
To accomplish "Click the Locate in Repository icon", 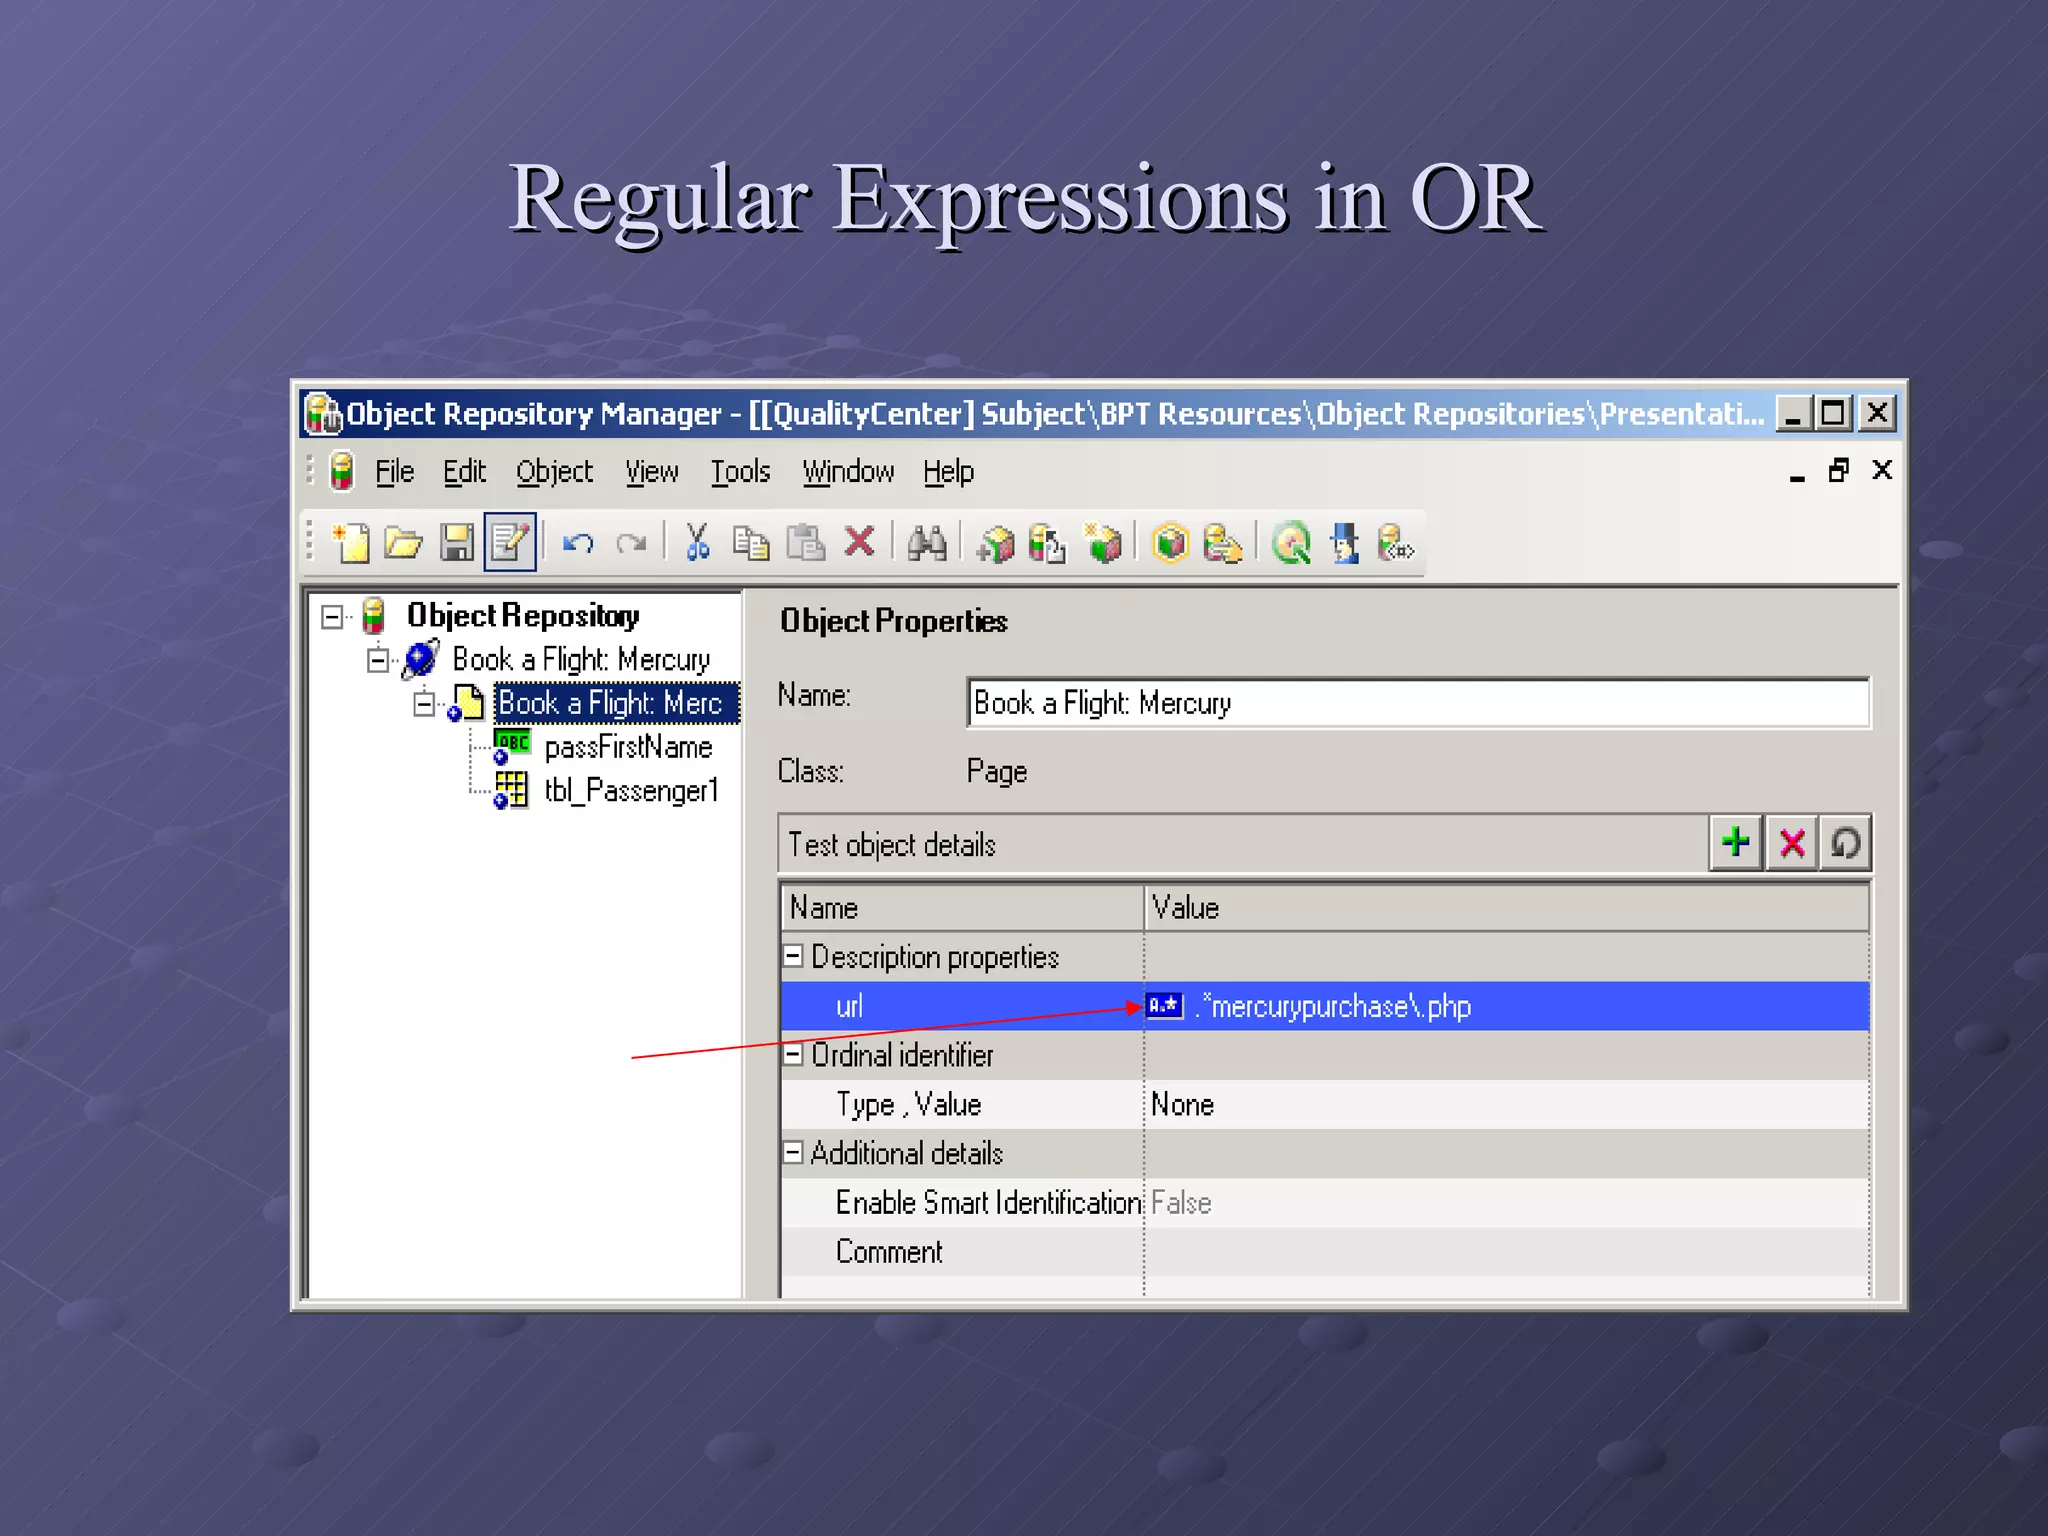I will click(x=1223, y=543).
